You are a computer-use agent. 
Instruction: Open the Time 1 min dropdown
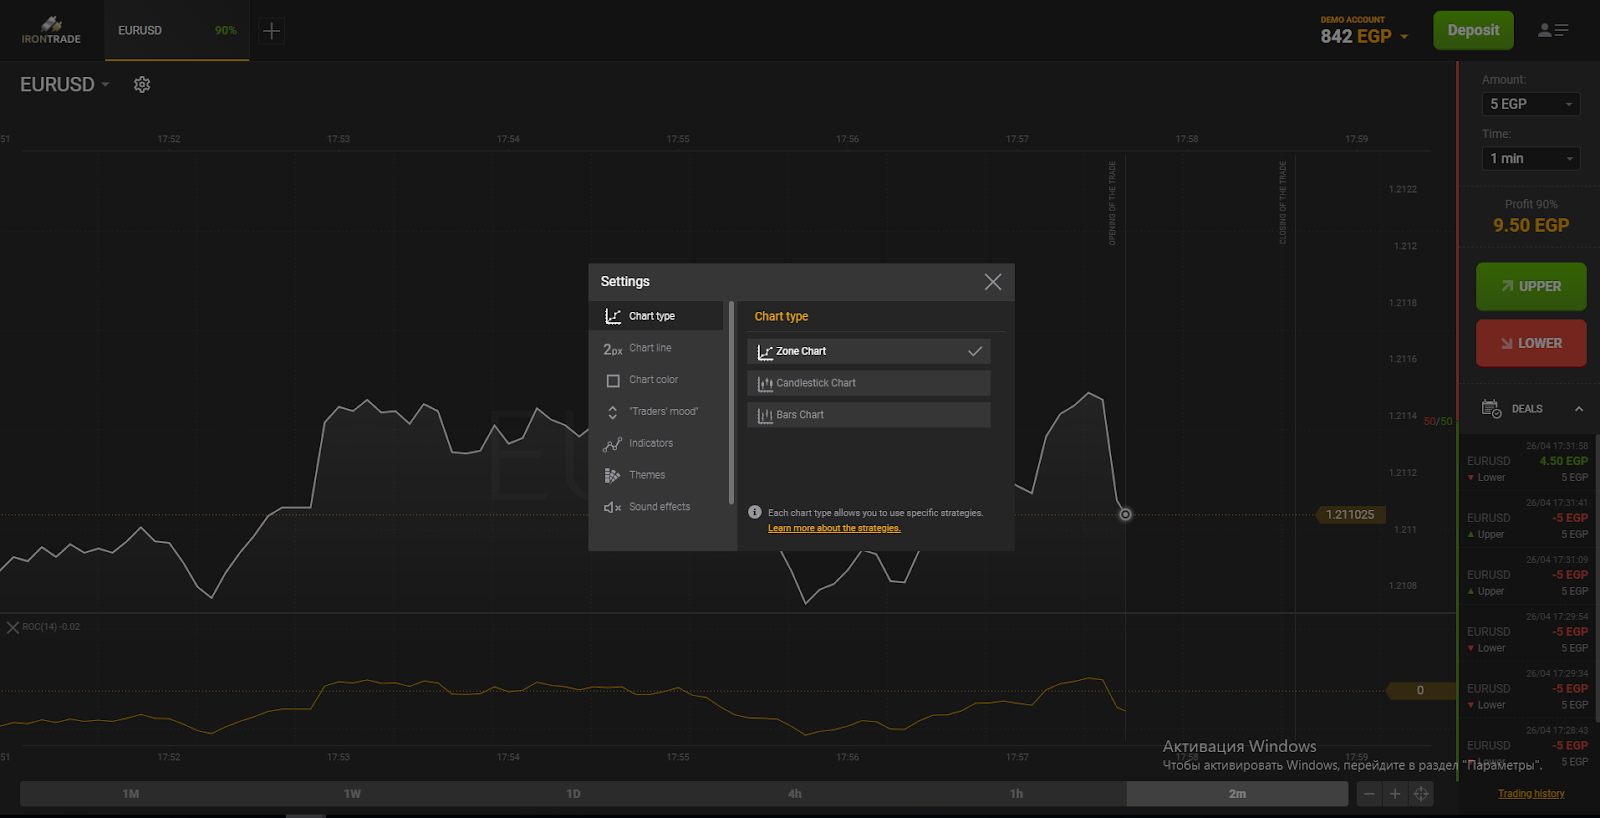click(x=1531, y=159)
